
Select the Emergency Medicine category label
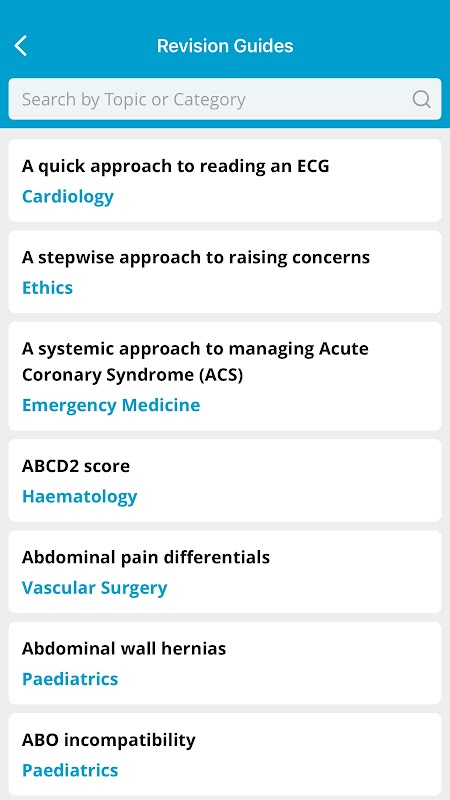point(111,405)
